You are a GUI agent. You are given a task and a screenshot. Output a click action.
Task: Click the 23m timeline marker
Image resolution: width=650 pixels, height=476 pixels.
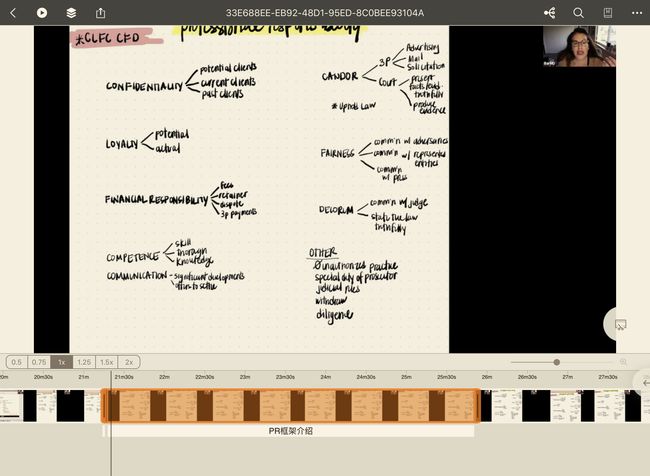[x=245, y=377]
